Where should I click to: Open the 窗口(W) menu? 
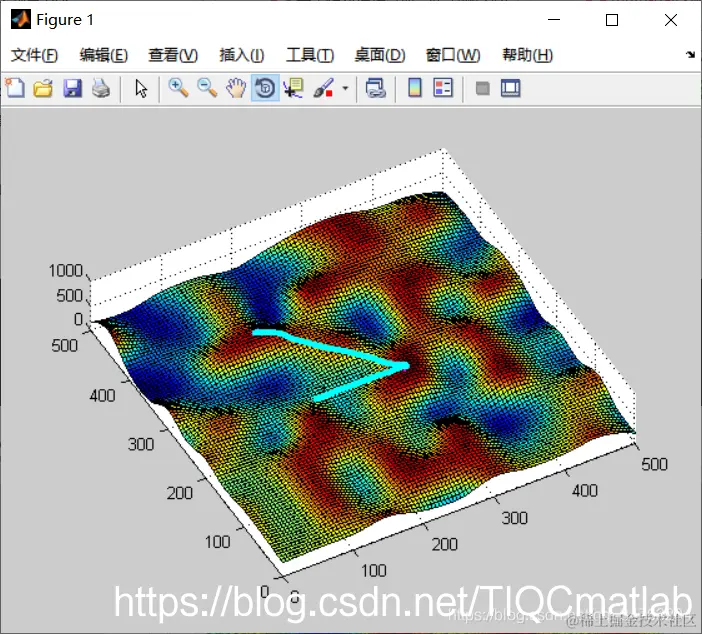[x=453, y=55]
